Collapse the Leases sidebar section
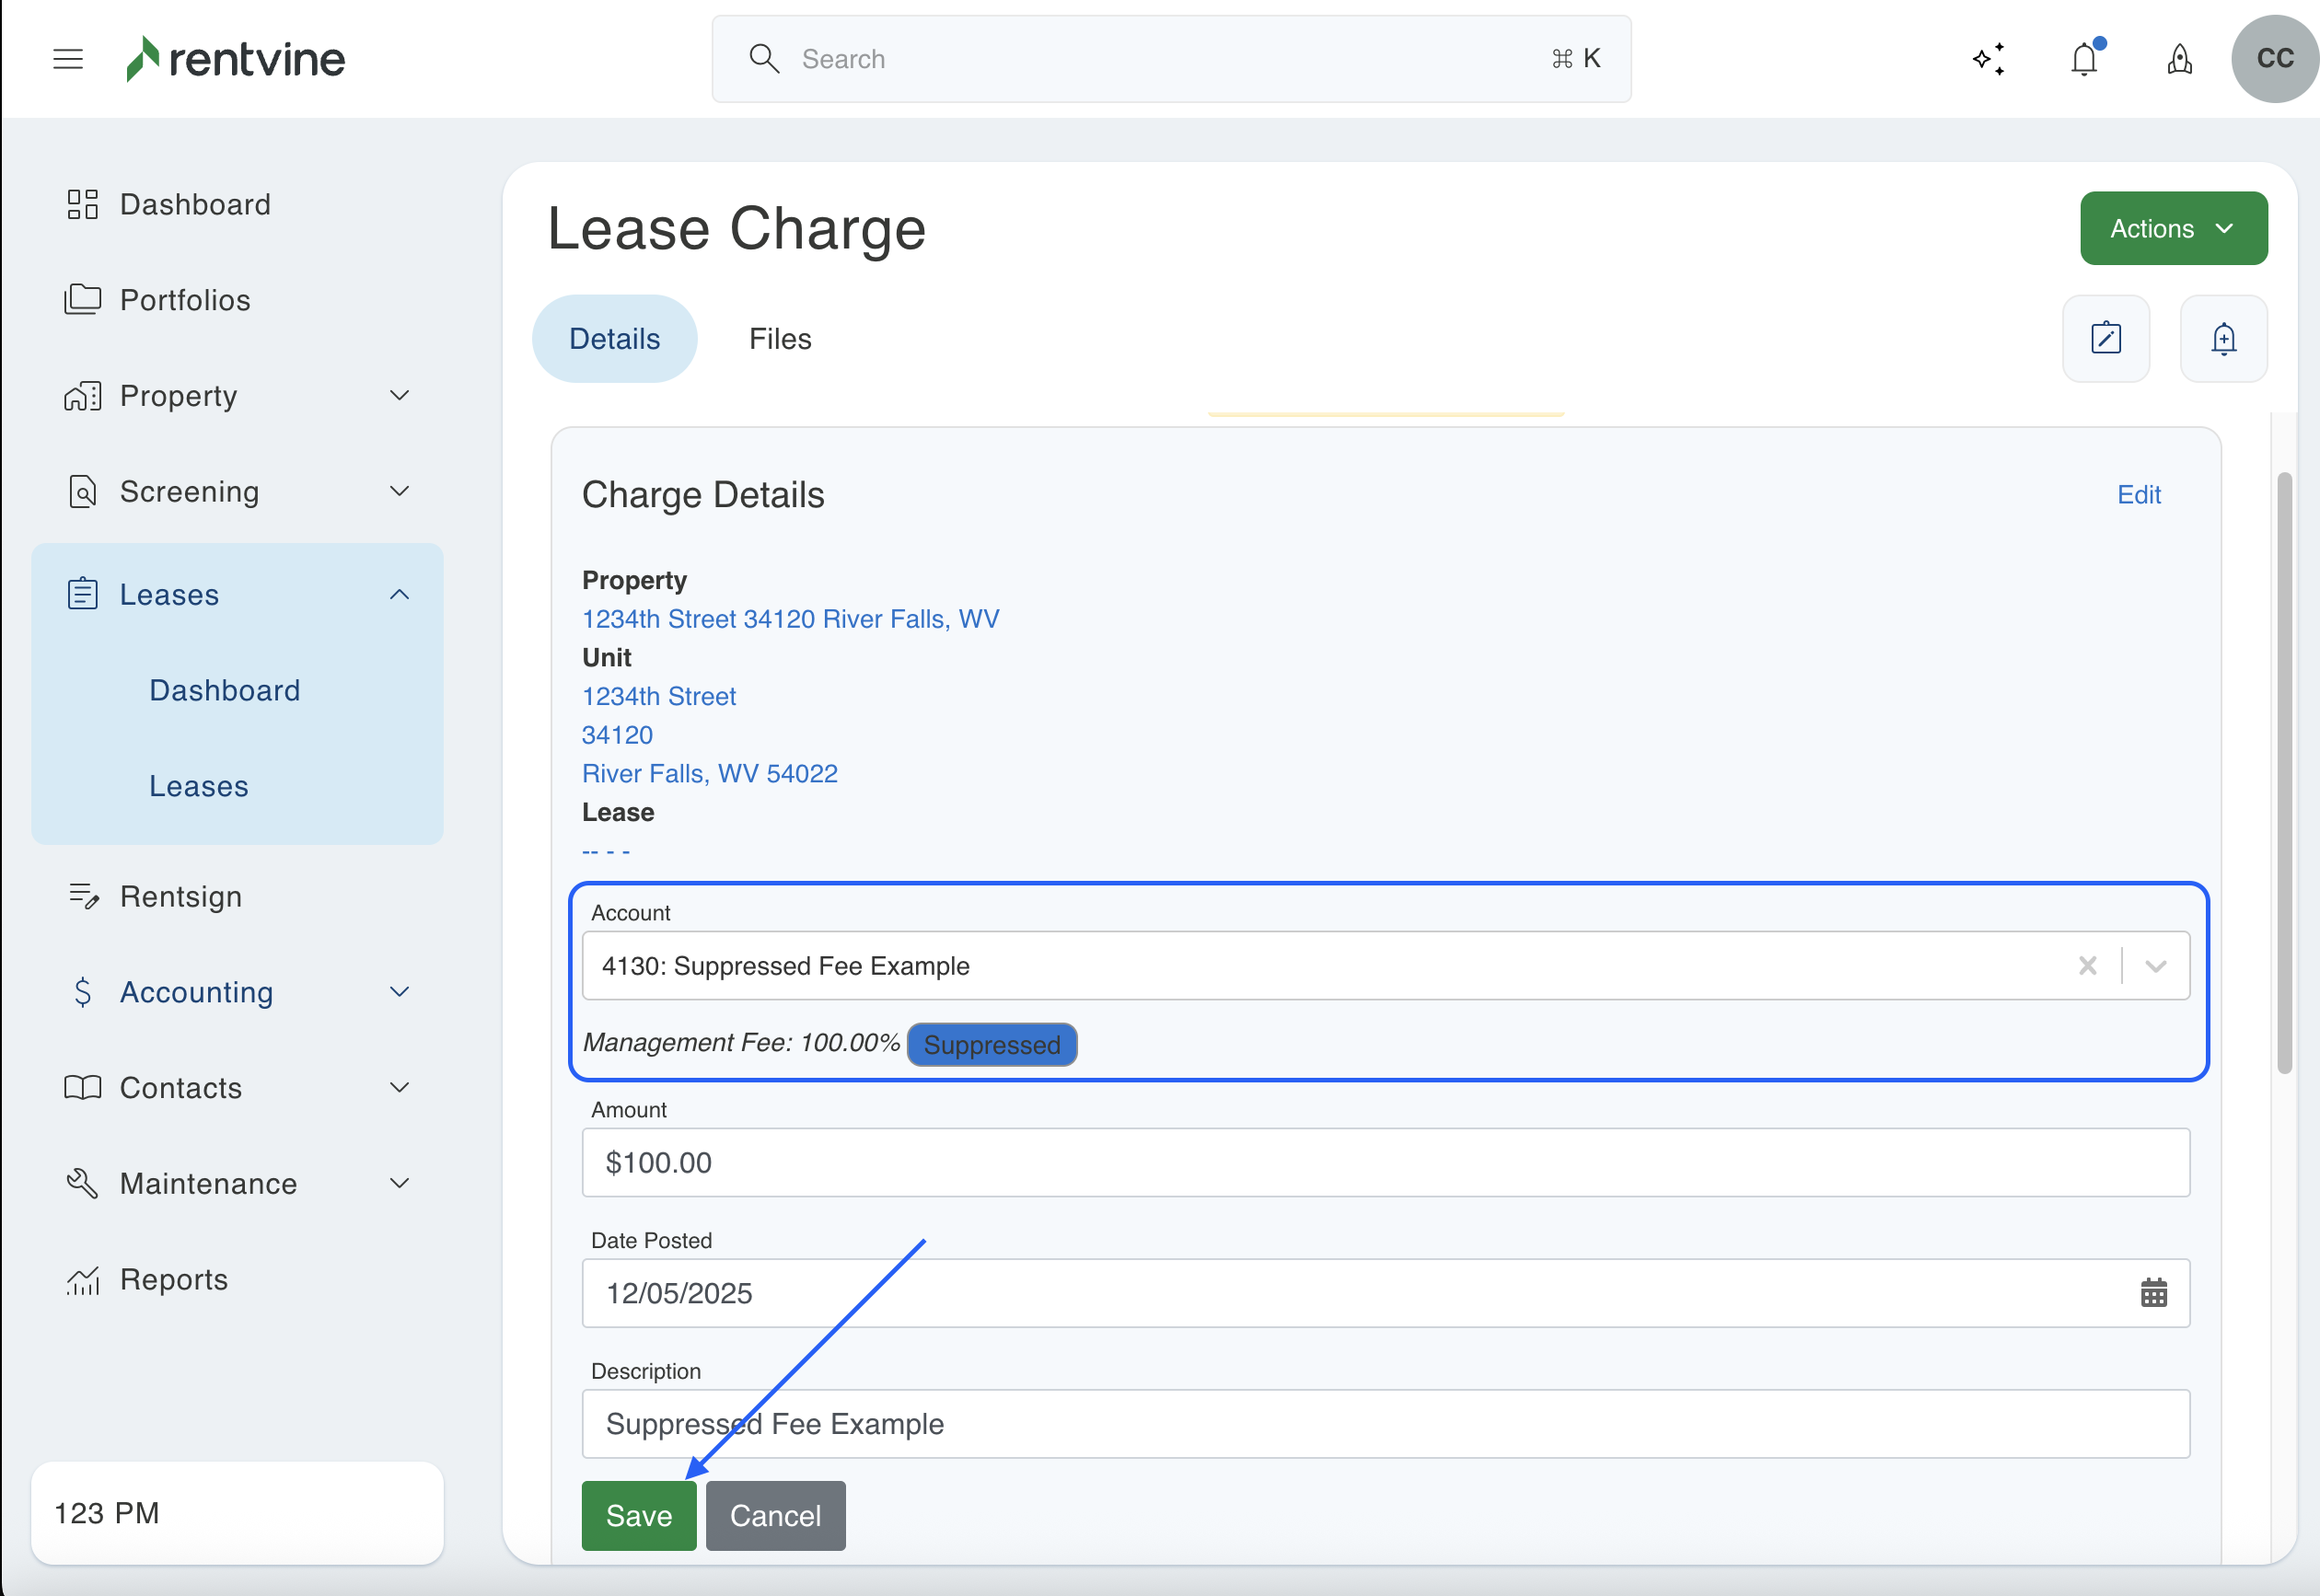This screenshot has height=1596, width=2320. click(399, 595)
